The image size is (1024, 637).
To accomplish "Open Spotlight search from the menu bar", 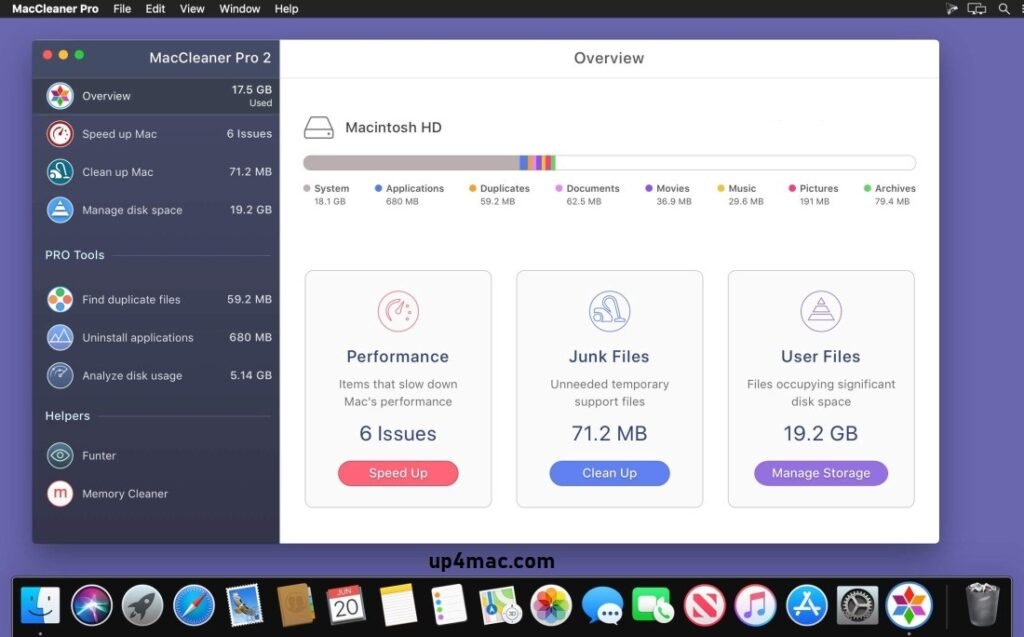I will coord(1004,9).
